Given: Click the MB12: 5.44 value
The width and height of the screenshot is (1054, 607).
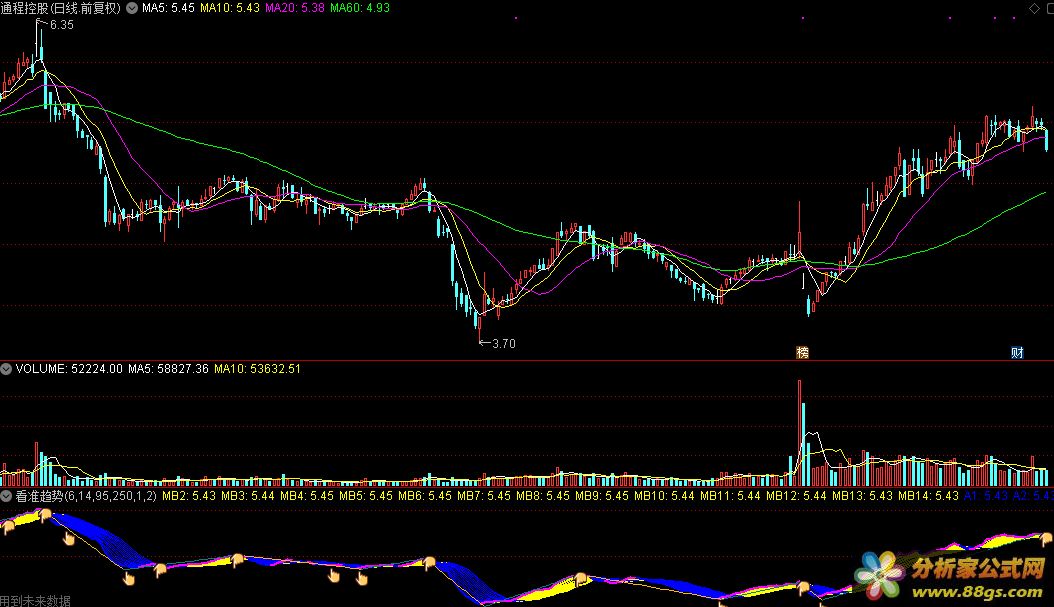Looking at the screenshot, I should 796,496.
